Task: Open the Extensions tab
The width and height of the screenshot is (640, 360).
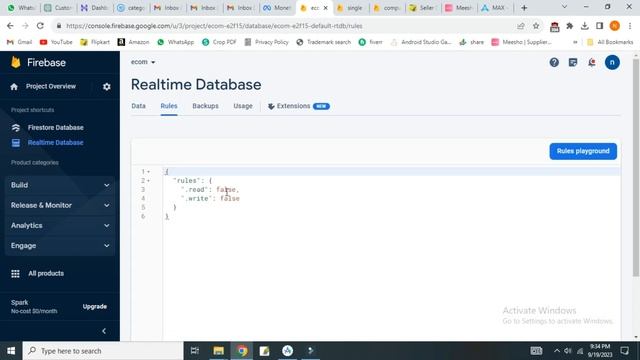Action: pyautogui.click(x=299, y=106)
